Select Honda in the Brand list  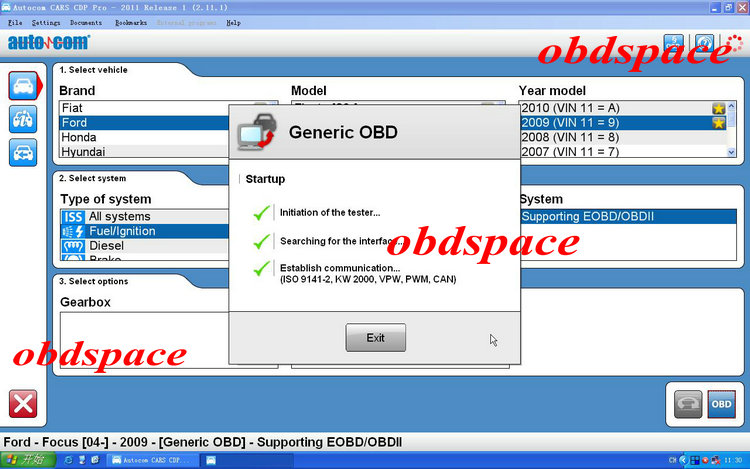[x=144, y=137]
